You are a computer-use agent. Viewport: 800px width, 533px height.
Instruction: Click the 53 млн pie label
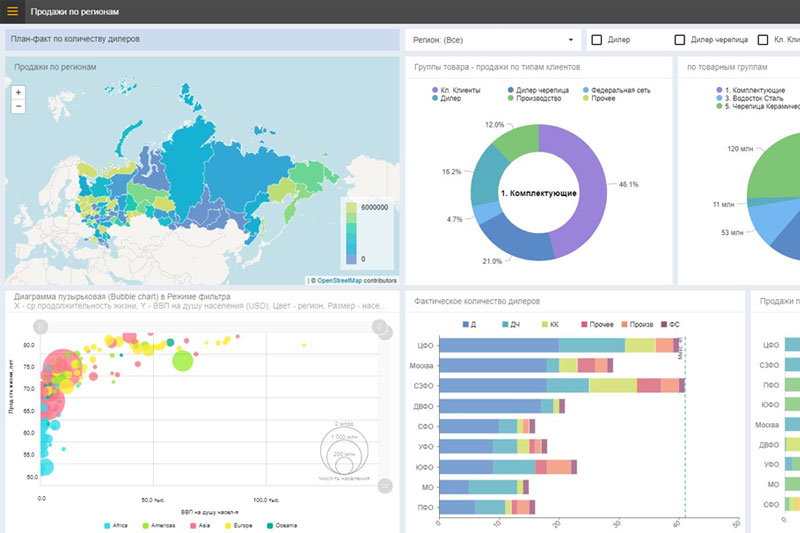(732, 233)
